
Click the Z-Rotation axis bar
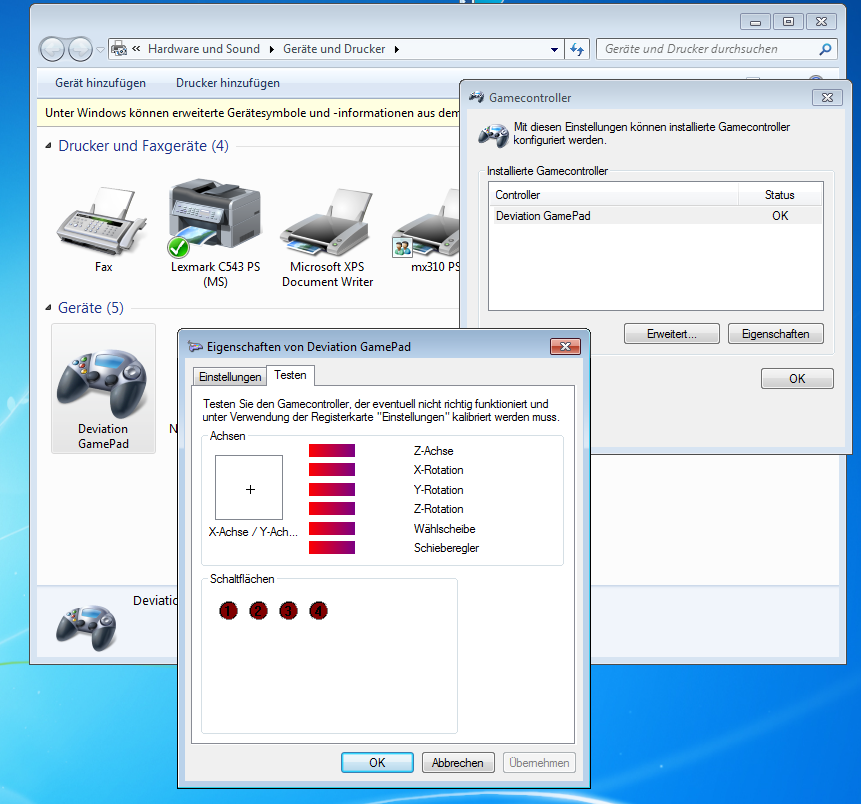(x=332, y=509)
